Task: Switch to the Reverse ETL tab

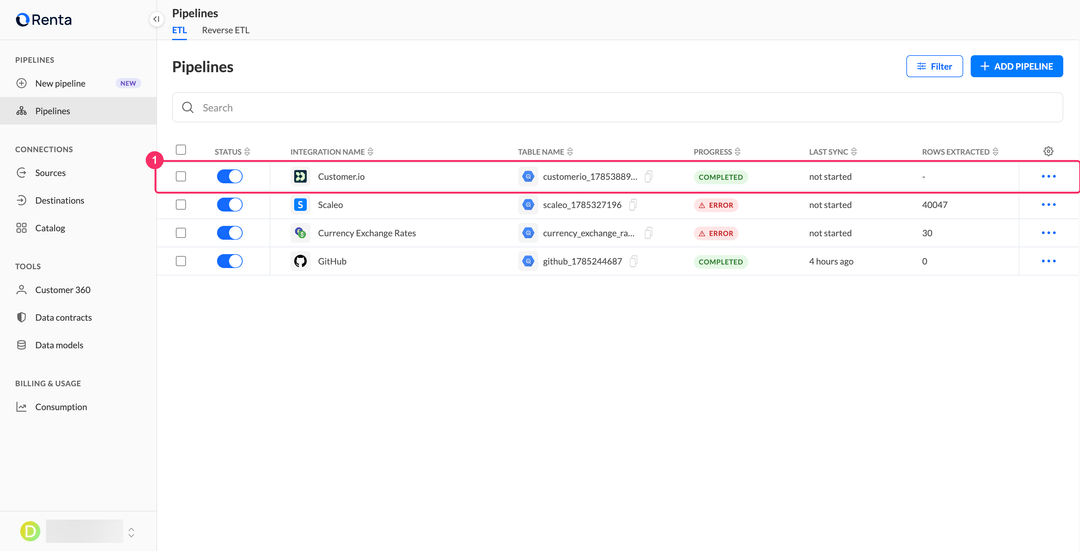Action: click(225, 30)
